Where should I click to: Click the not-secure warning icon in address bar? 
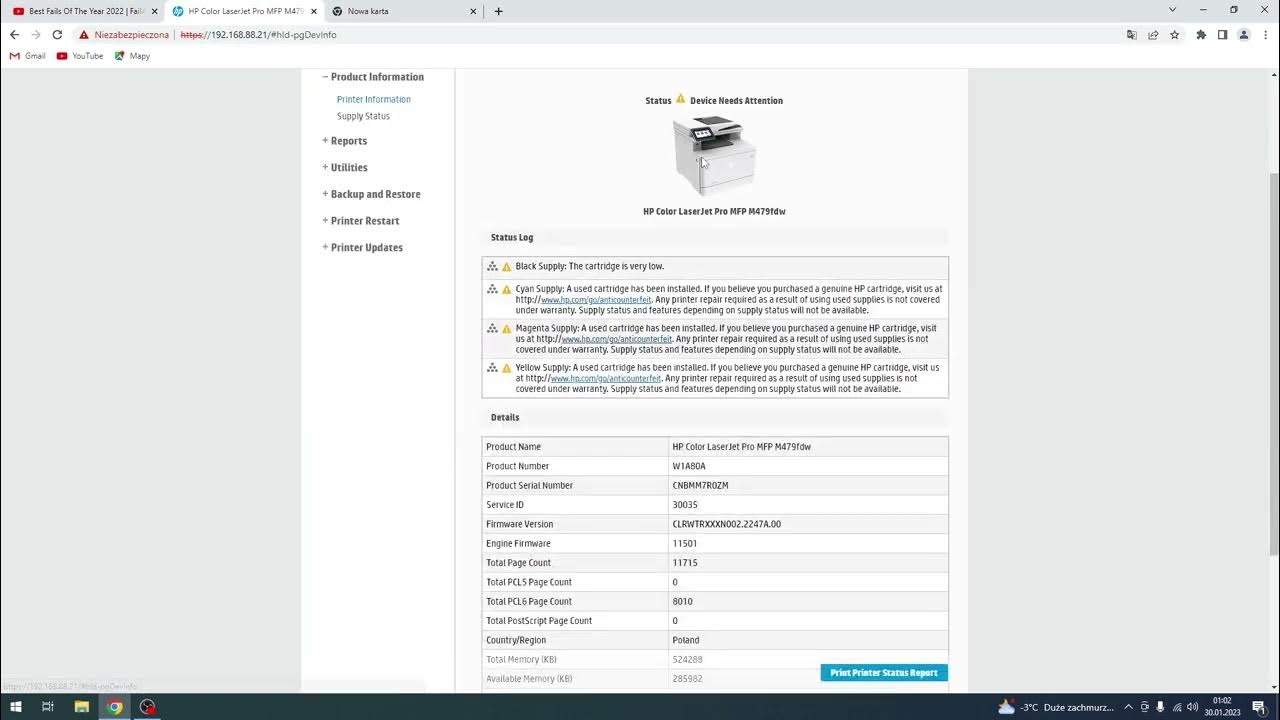tap(84, 34)
